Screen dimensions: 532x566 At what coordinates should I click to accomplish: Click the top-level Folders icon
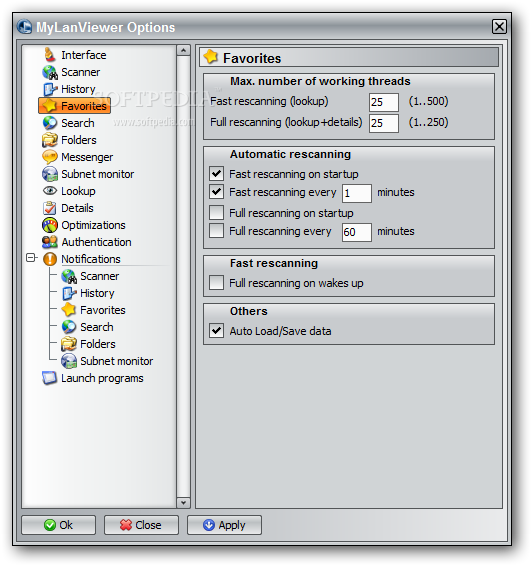(50, 140)
